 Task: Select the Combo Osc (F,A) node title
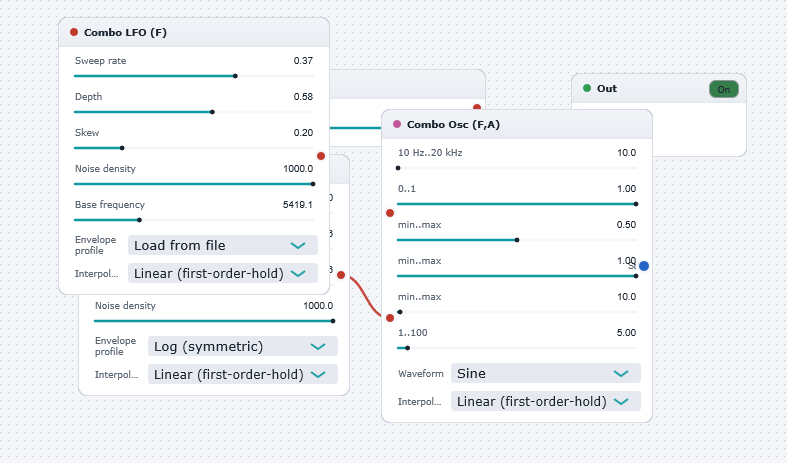click(x=453, y=124)
